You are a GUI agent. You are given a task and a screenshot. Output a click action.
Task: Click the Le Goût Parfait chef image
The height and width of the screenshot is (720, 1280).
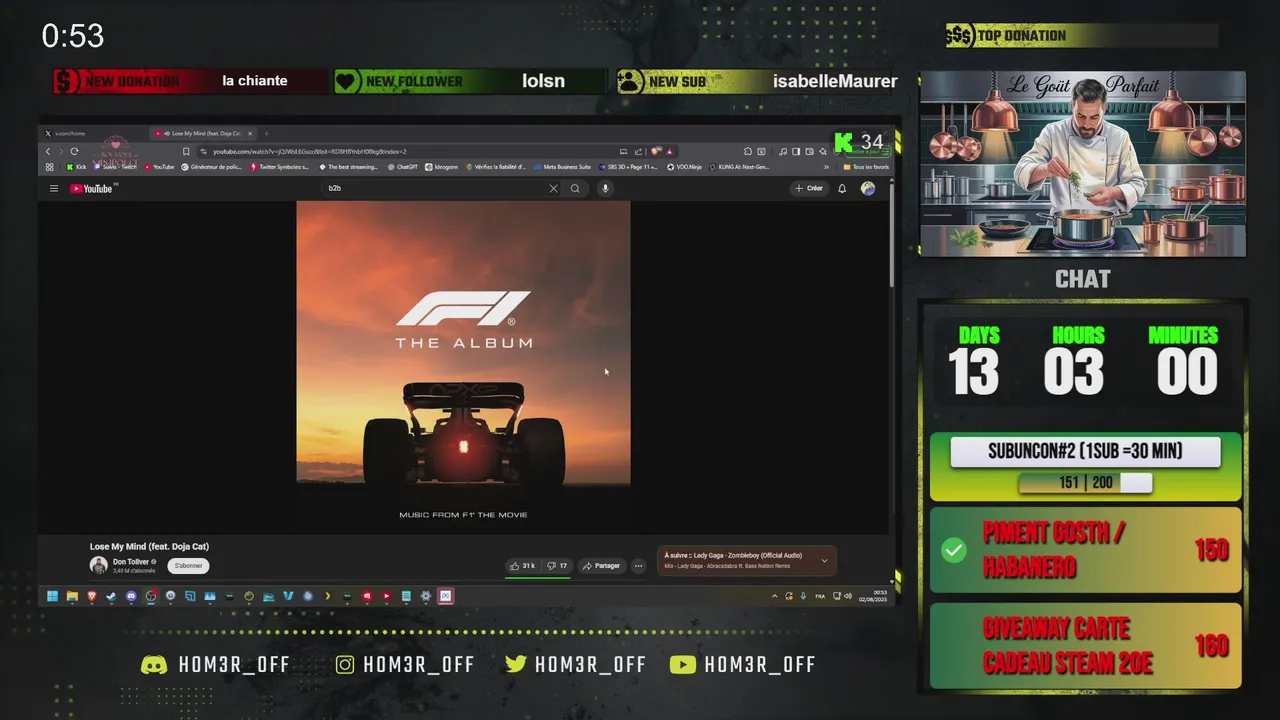coord(1083,164)
